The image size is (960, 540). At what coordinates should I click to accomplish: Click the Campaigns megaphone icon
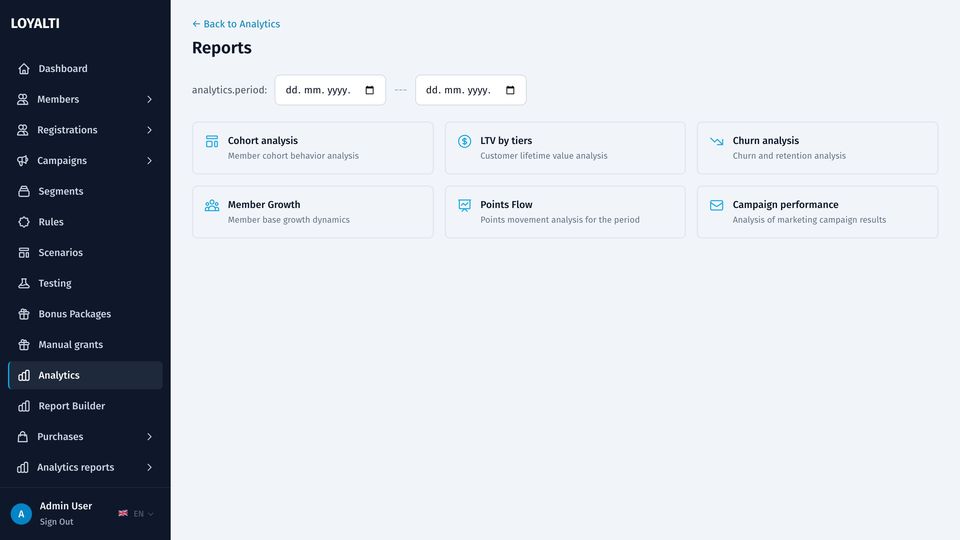(23, 160)
